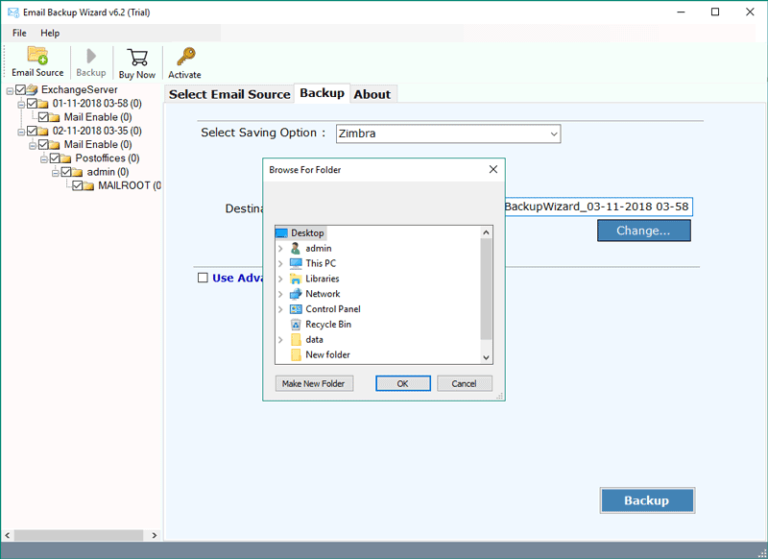Close the Browse For Folder dialog
The width and height of the screenshot is (768, 559).
(493, 170)
